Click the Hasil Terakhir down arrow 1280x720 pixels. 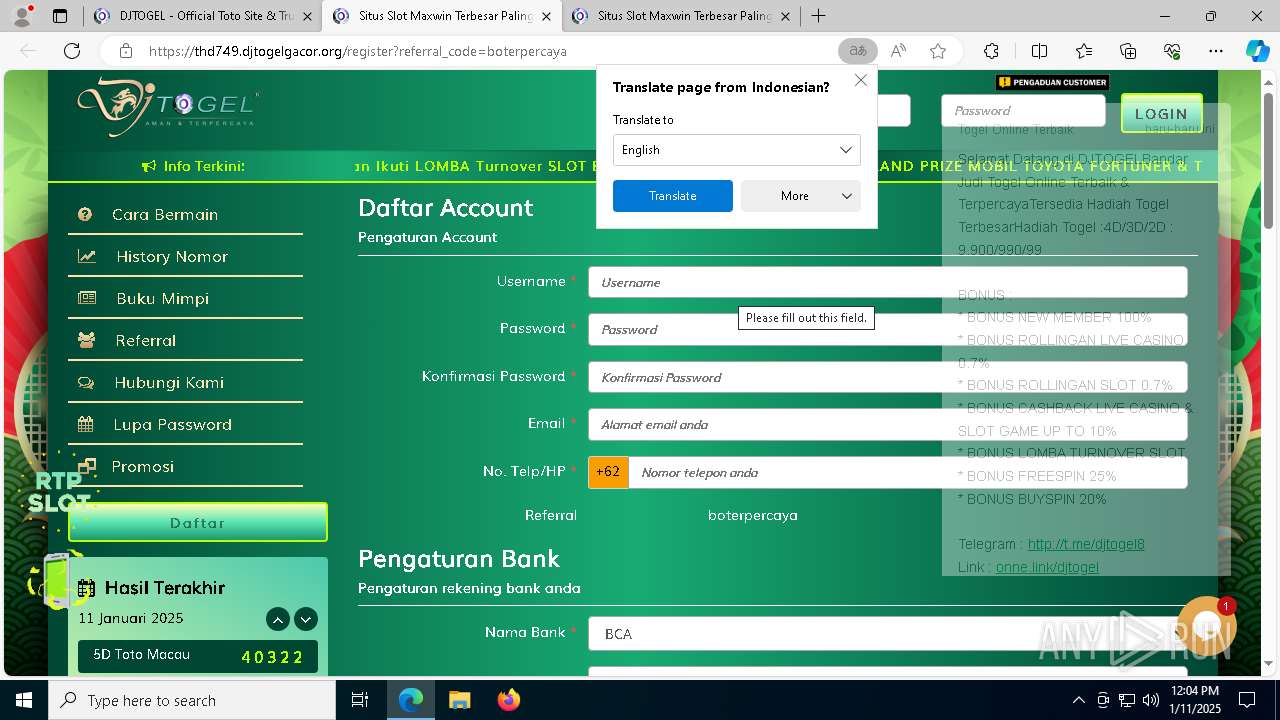pos(306,619)
